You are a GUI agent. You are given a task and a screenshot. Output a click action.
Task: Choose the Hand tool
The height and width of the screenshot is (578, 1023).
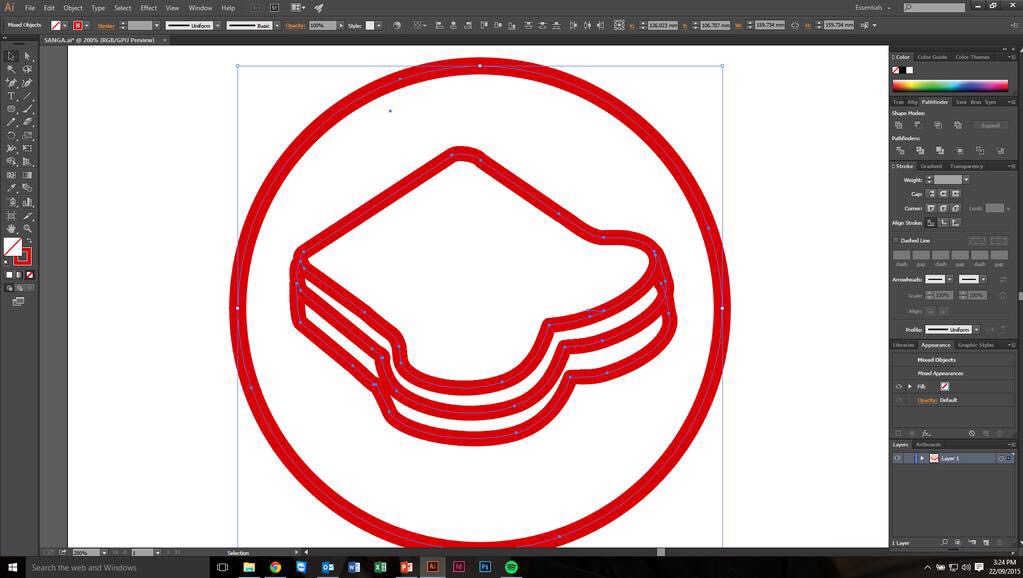tap(11, 228)
